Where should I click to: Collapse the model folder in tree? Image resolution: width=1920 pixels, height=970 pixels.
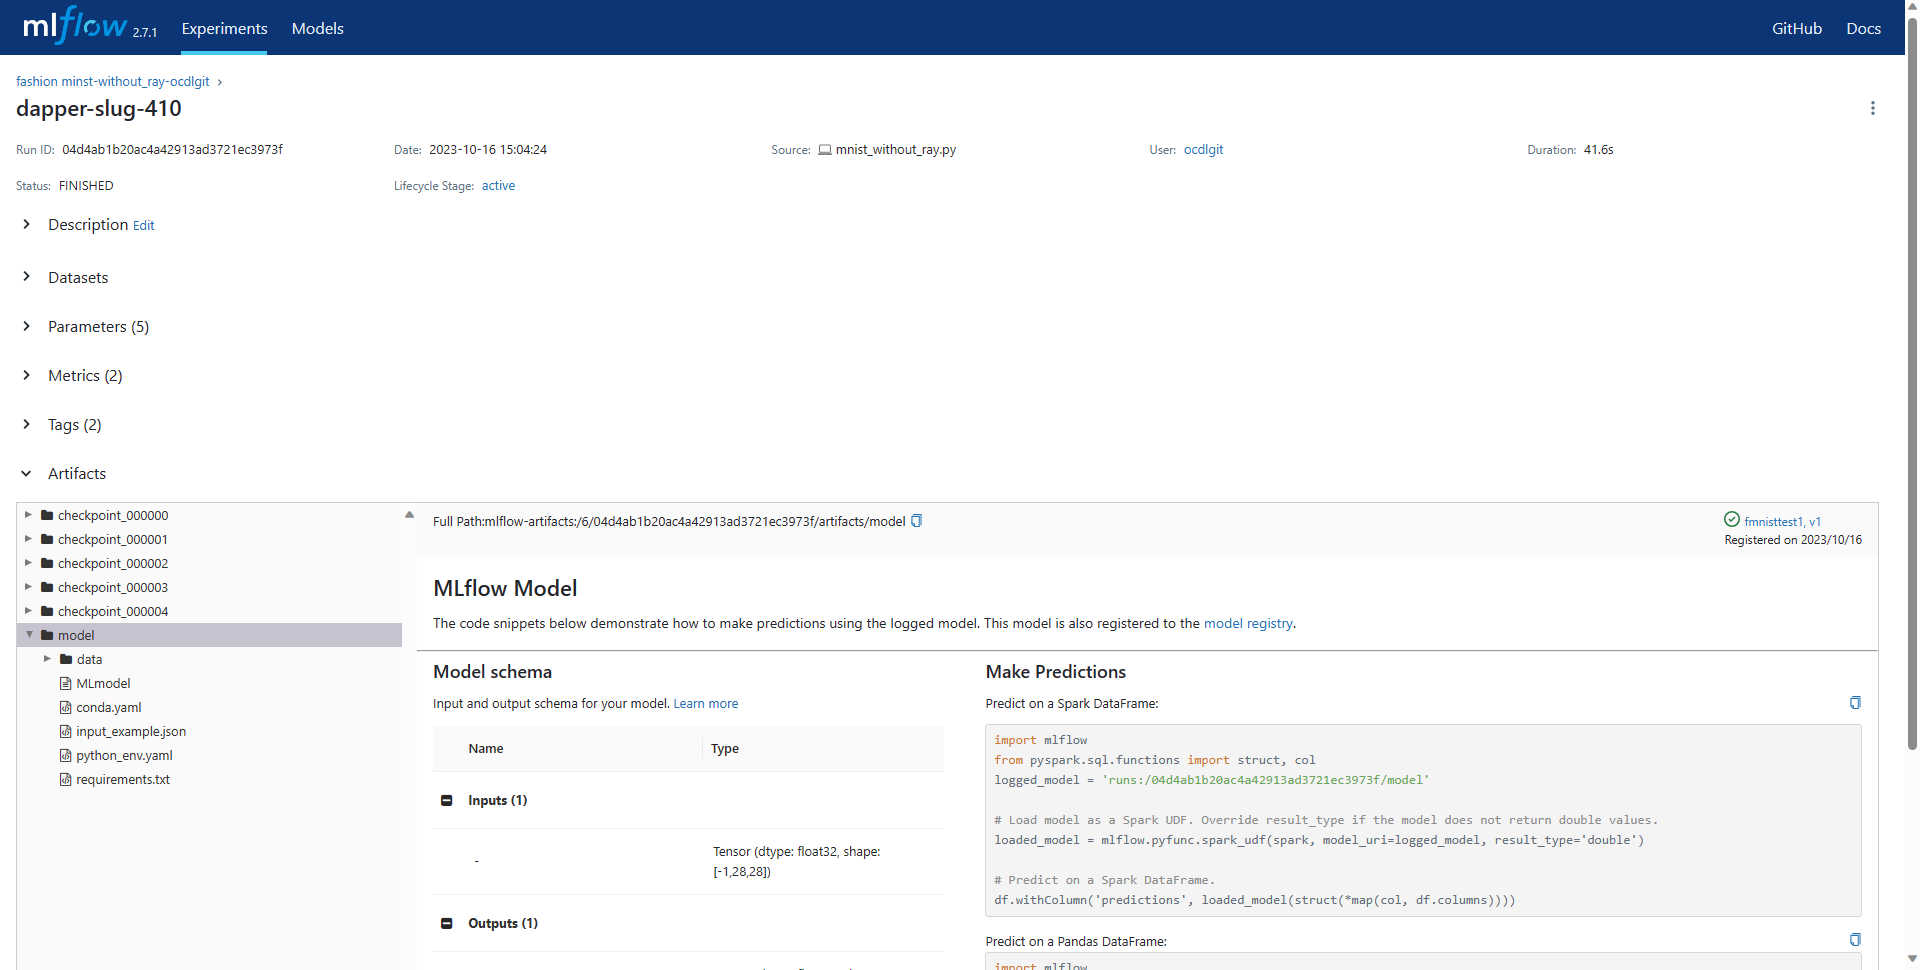point(29,635)
